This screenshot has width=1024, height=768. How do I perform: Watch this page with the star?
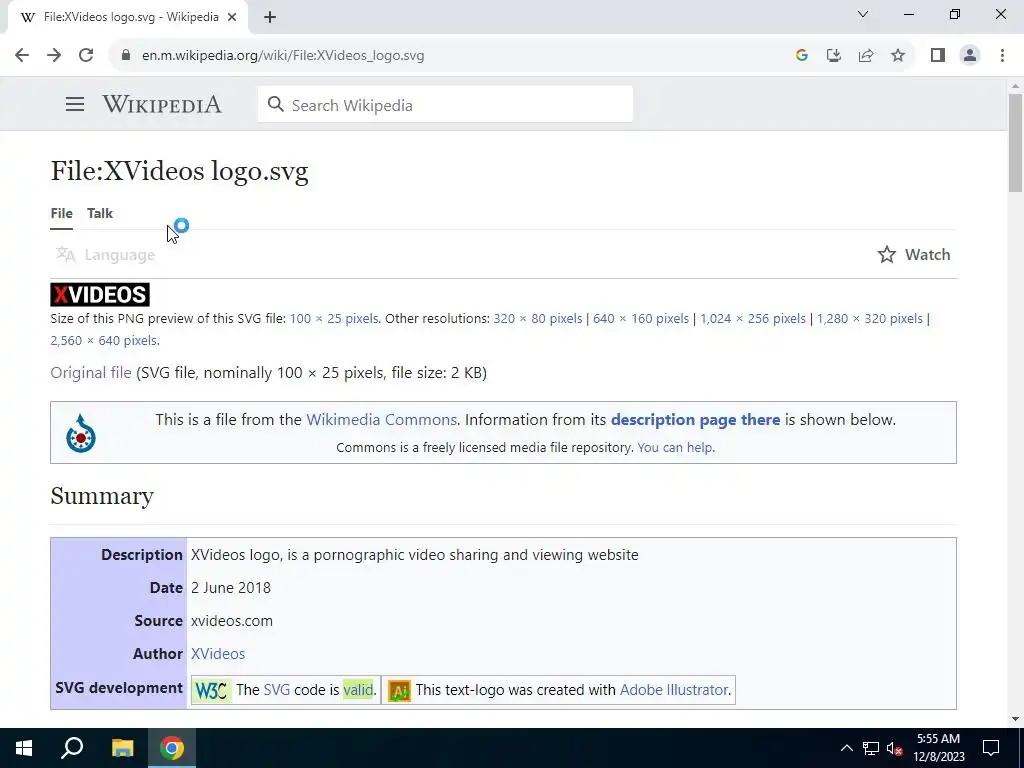tap(914, 255)
